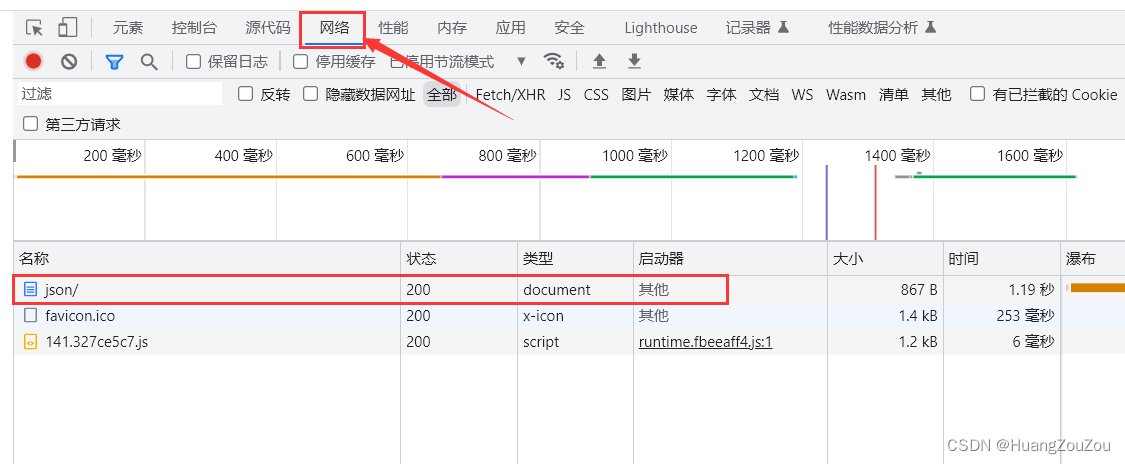
Task: Select the 全部 filter button
Action: tap(441, 95)
